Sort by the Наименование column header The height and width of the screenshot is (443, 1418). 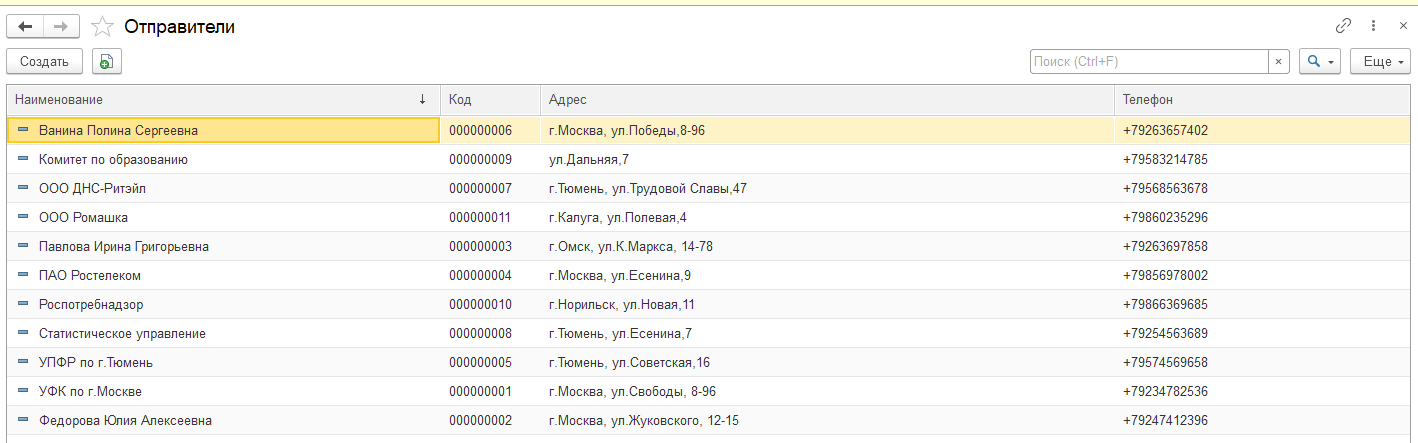pos(200,100)
